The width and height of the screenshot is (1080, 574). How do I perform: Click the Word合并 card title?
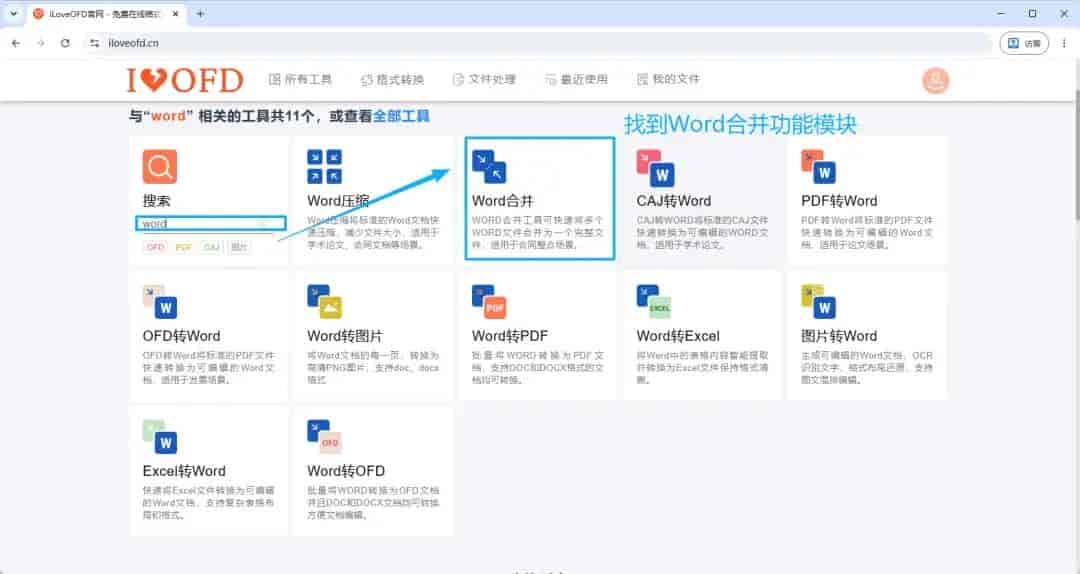point(503,201)
